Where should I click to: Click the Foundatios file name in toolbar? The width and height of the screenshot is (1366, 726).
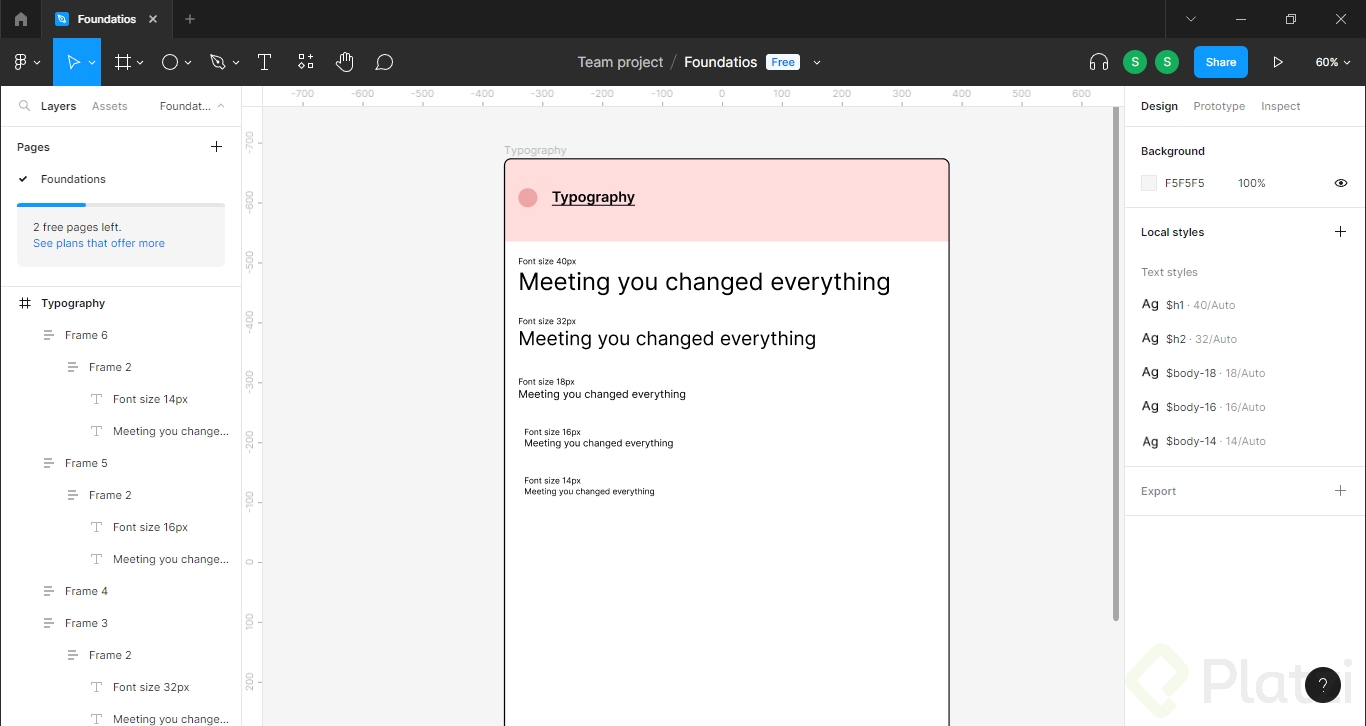[720, 62]
